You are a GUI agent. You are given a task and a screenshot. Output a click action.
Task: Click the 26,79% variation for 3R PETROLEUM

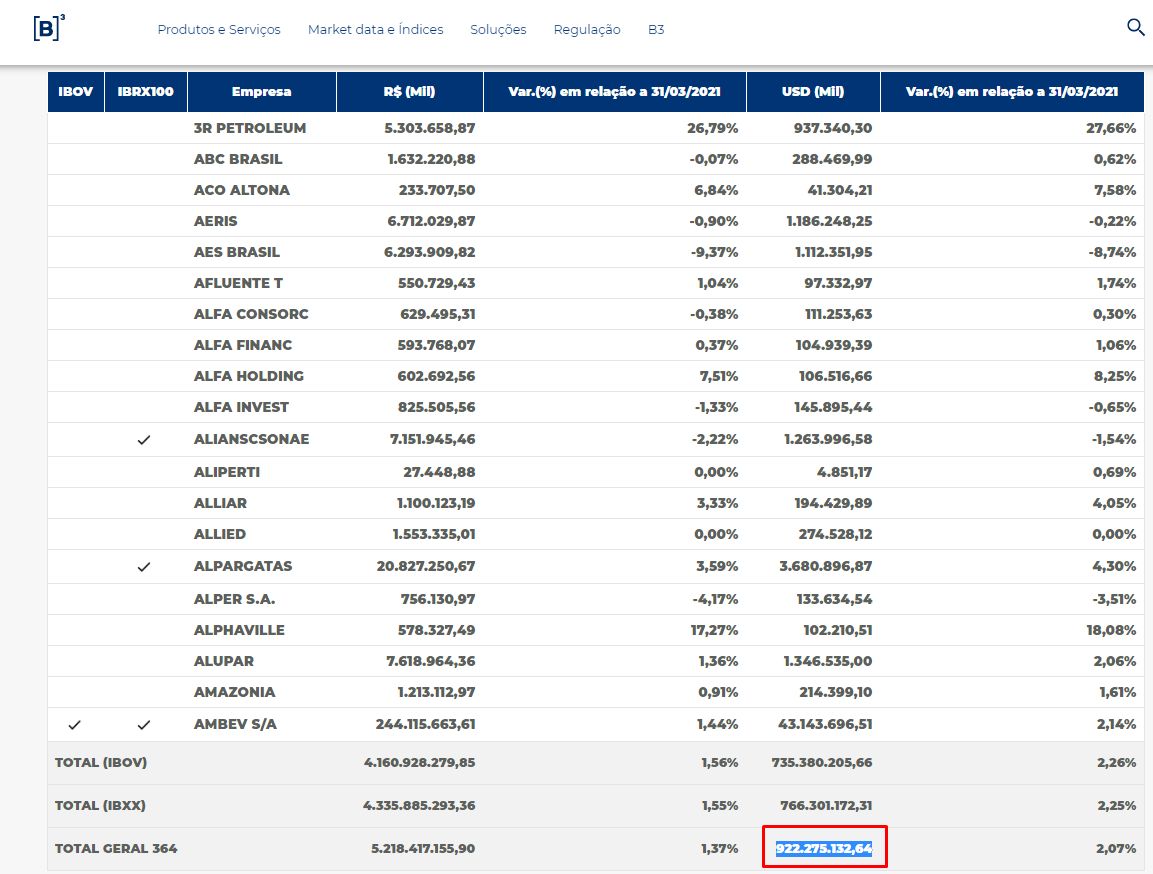713,128
